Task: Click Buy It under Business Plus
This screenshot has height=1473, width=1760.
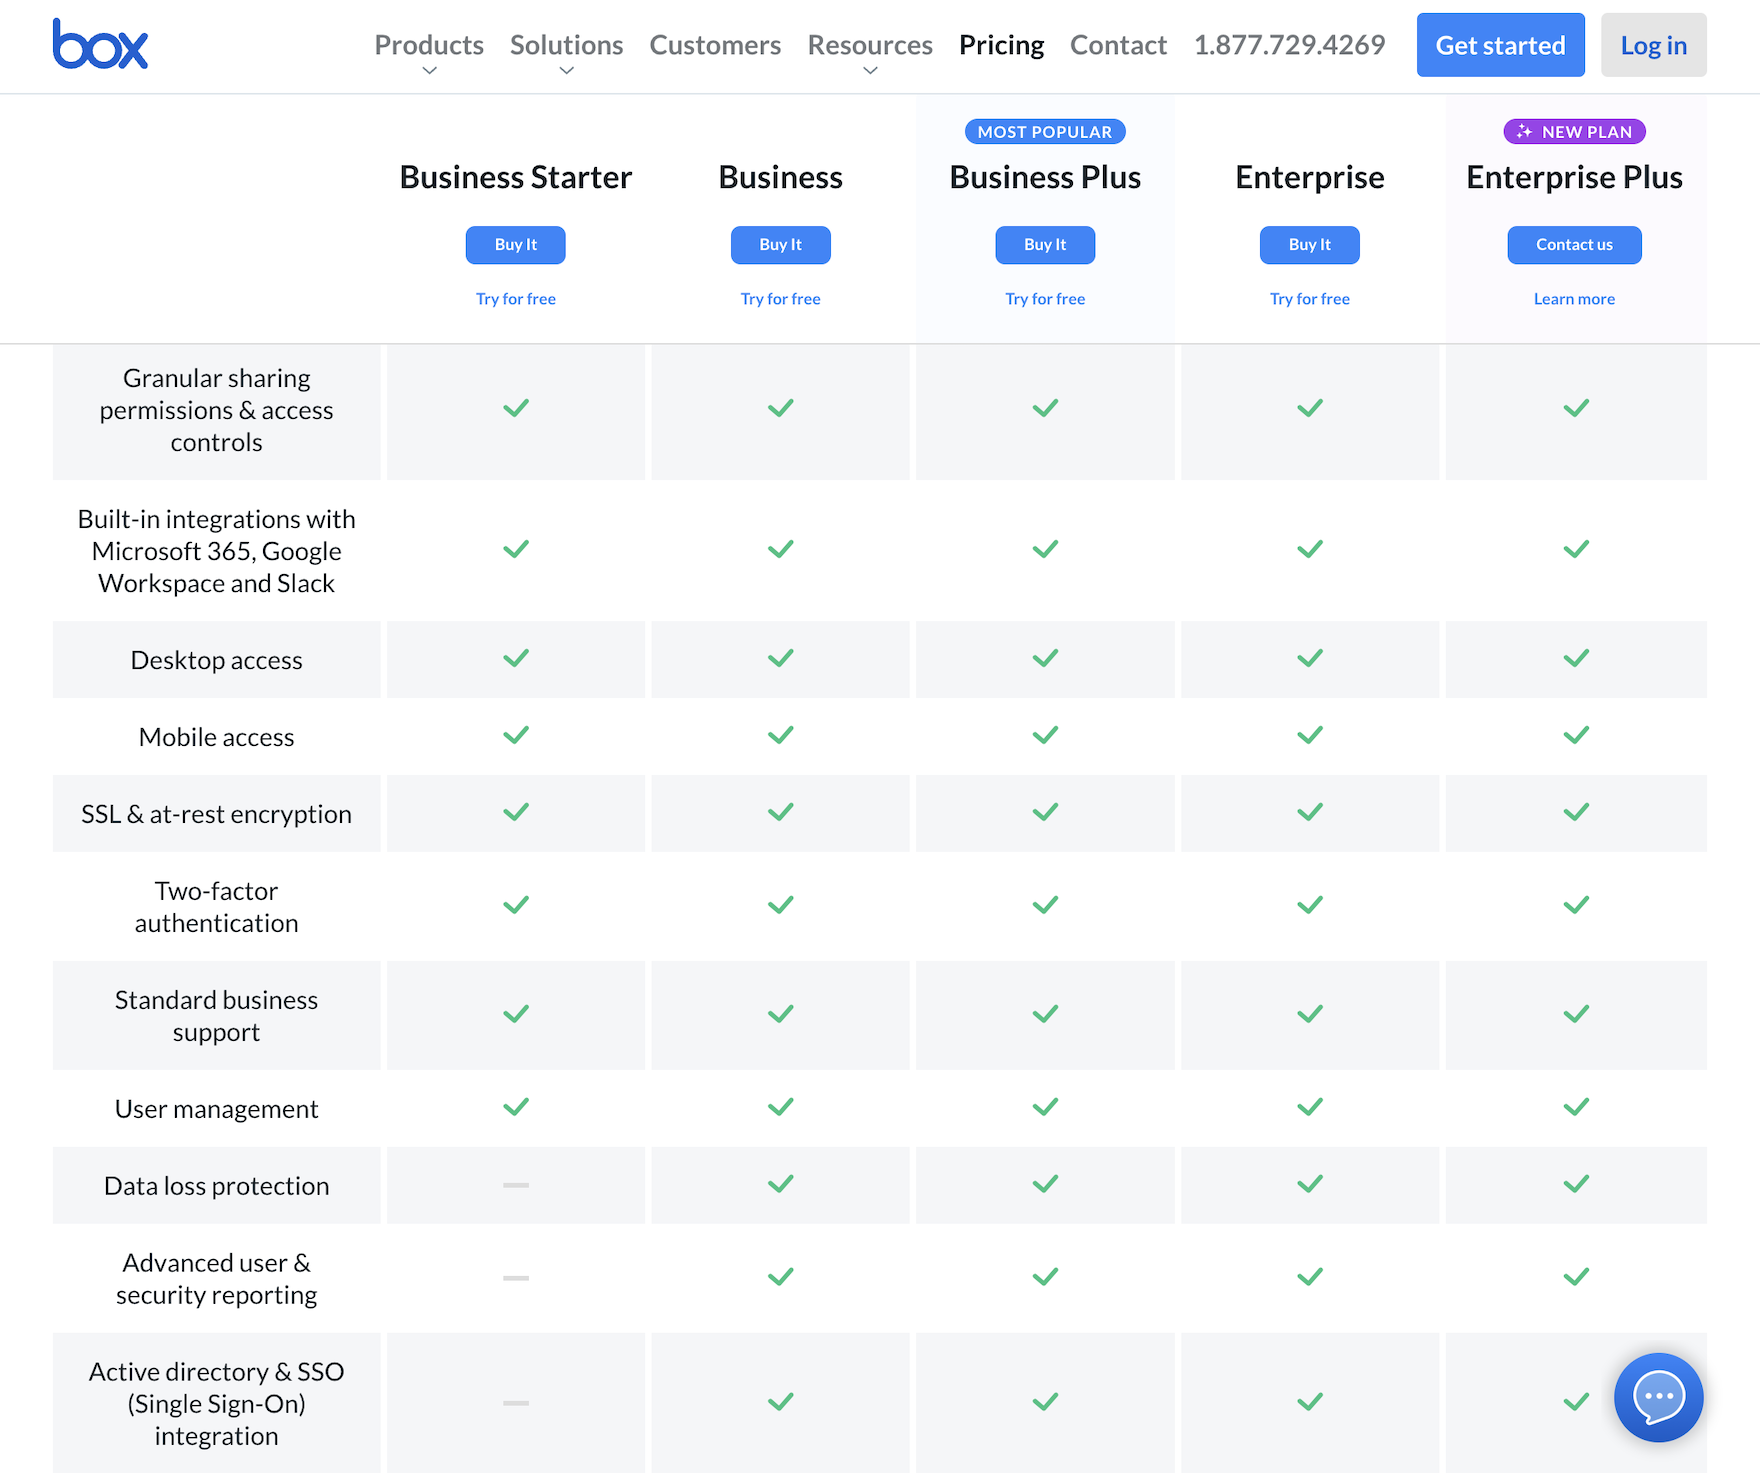Action: coord(1045,245)
